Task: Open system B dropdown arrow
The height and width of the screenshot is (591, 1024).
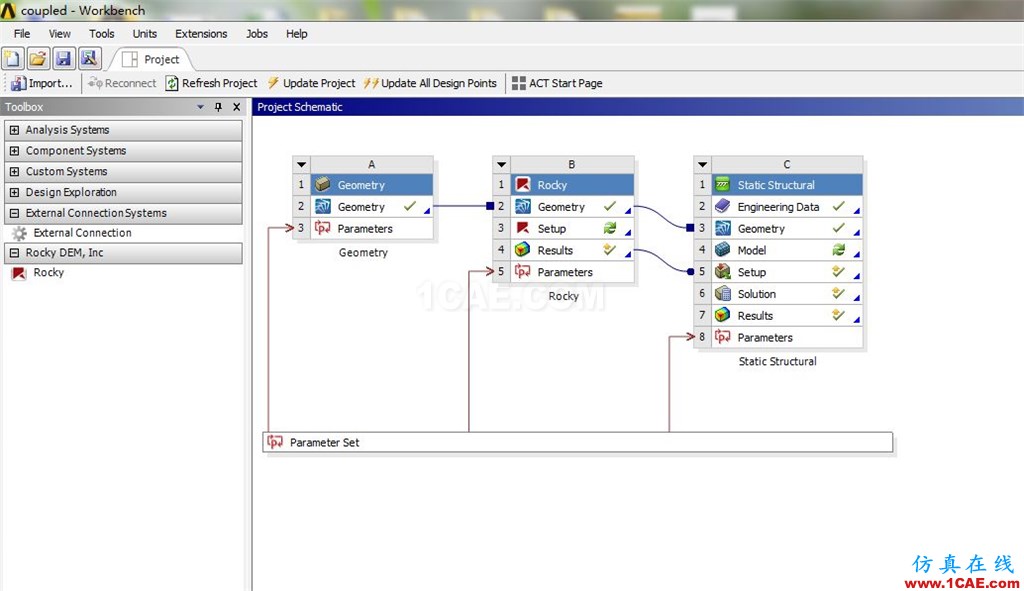Action: coord(501,165)
